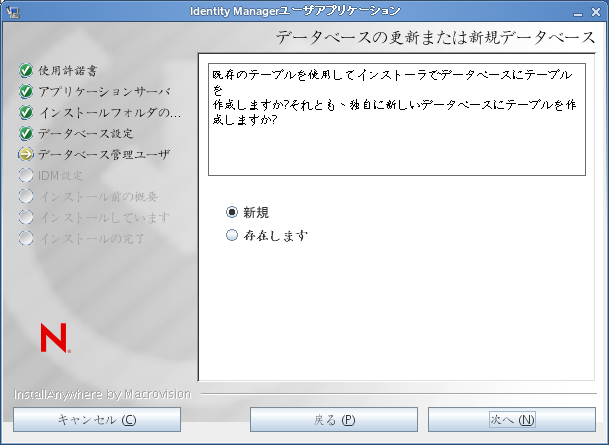Click the キャンセル (C) button
Screen dimensions: 609x445
(x=97, y=419)
